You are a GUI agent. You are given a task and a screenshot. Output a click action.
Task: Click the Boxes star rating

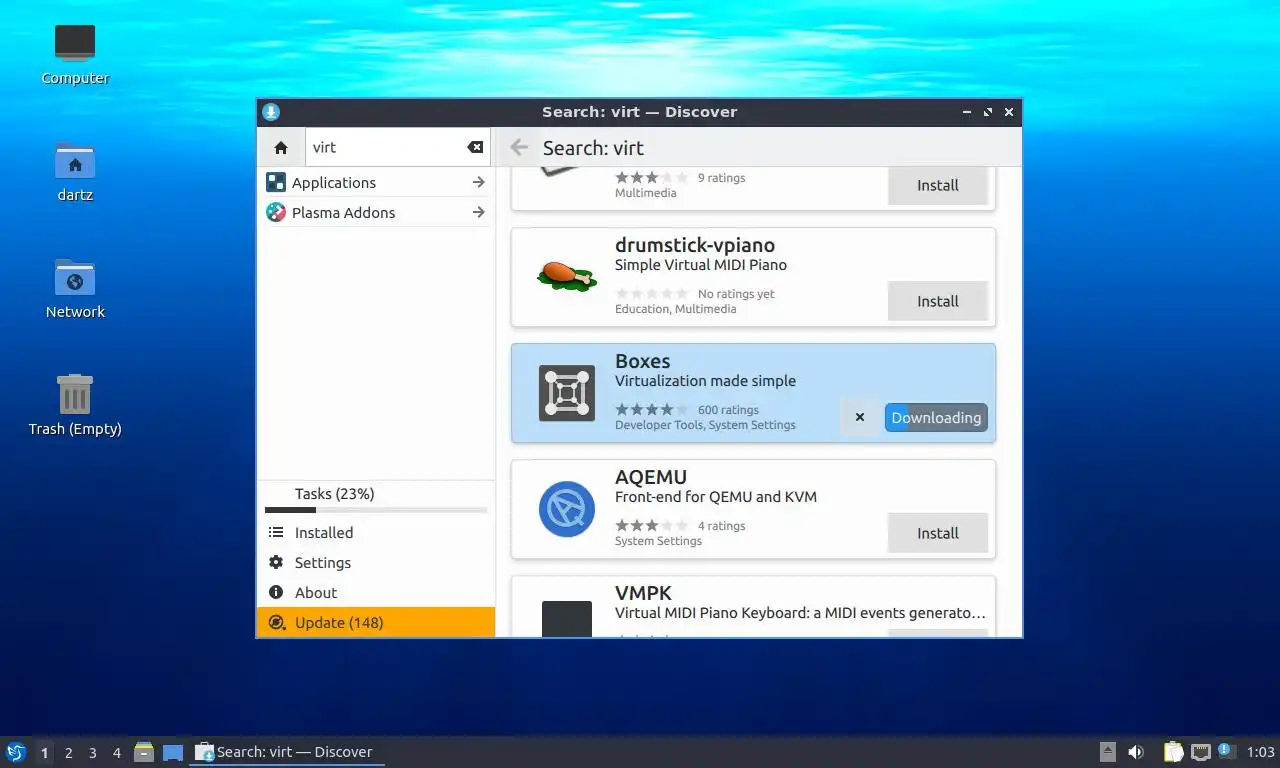(x=652, y=409)
